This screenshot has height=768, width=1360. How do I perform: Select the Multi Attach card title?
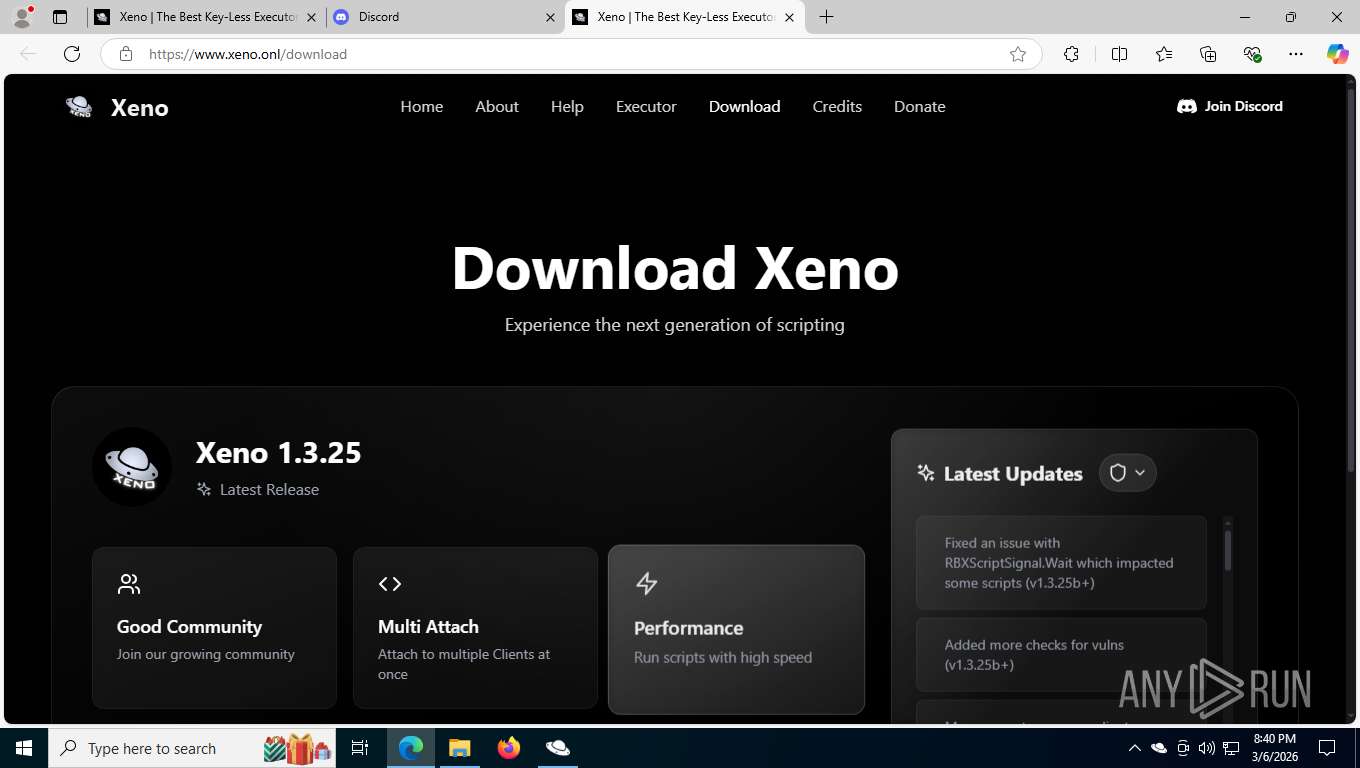pos(428,627)
